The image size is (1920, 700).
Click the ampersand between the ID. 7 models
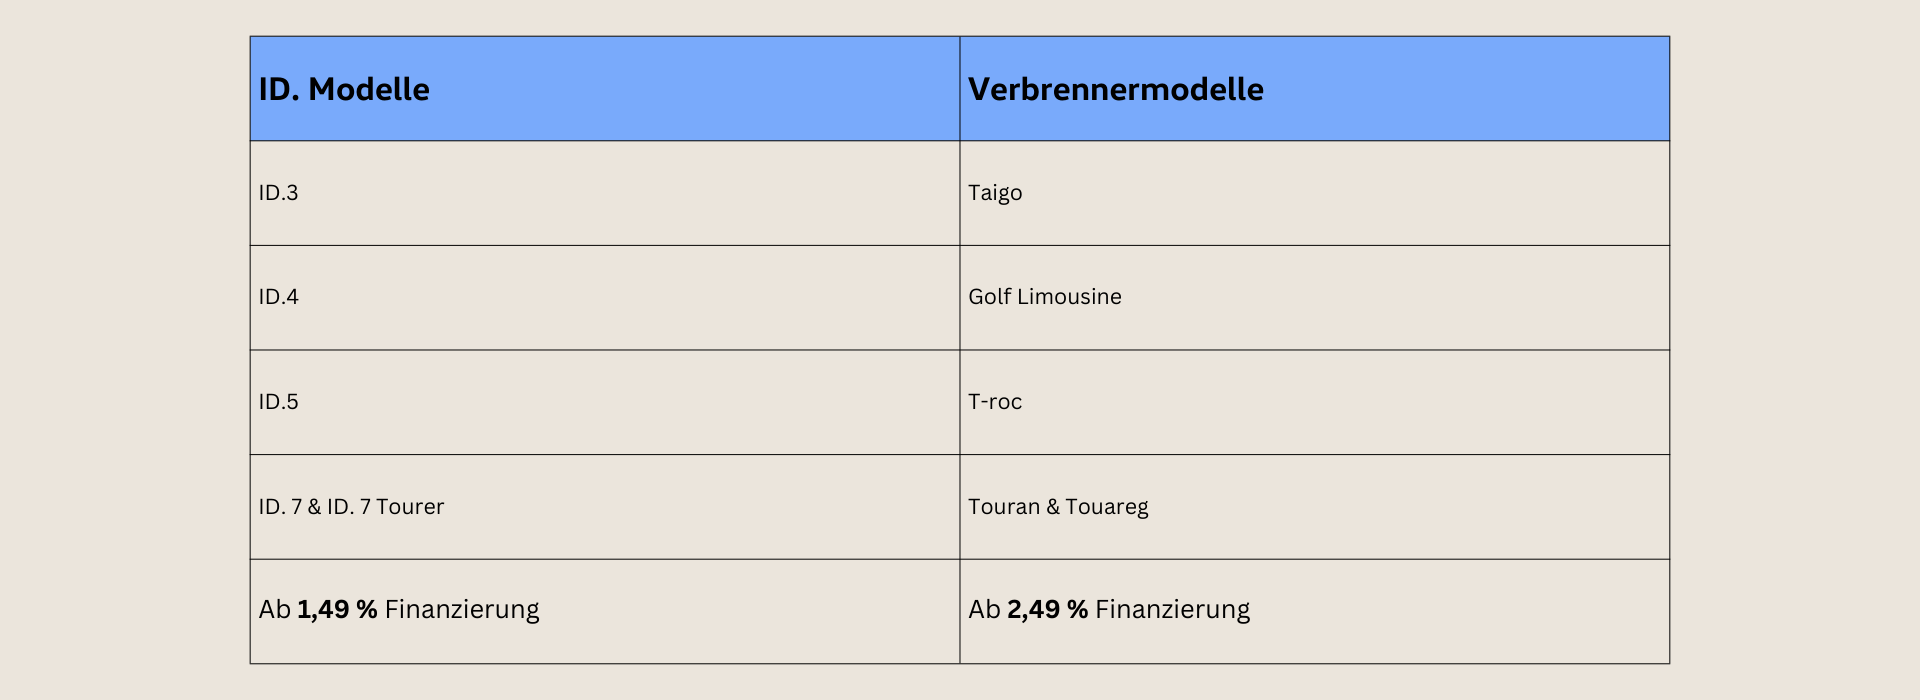tap(314, 507)
